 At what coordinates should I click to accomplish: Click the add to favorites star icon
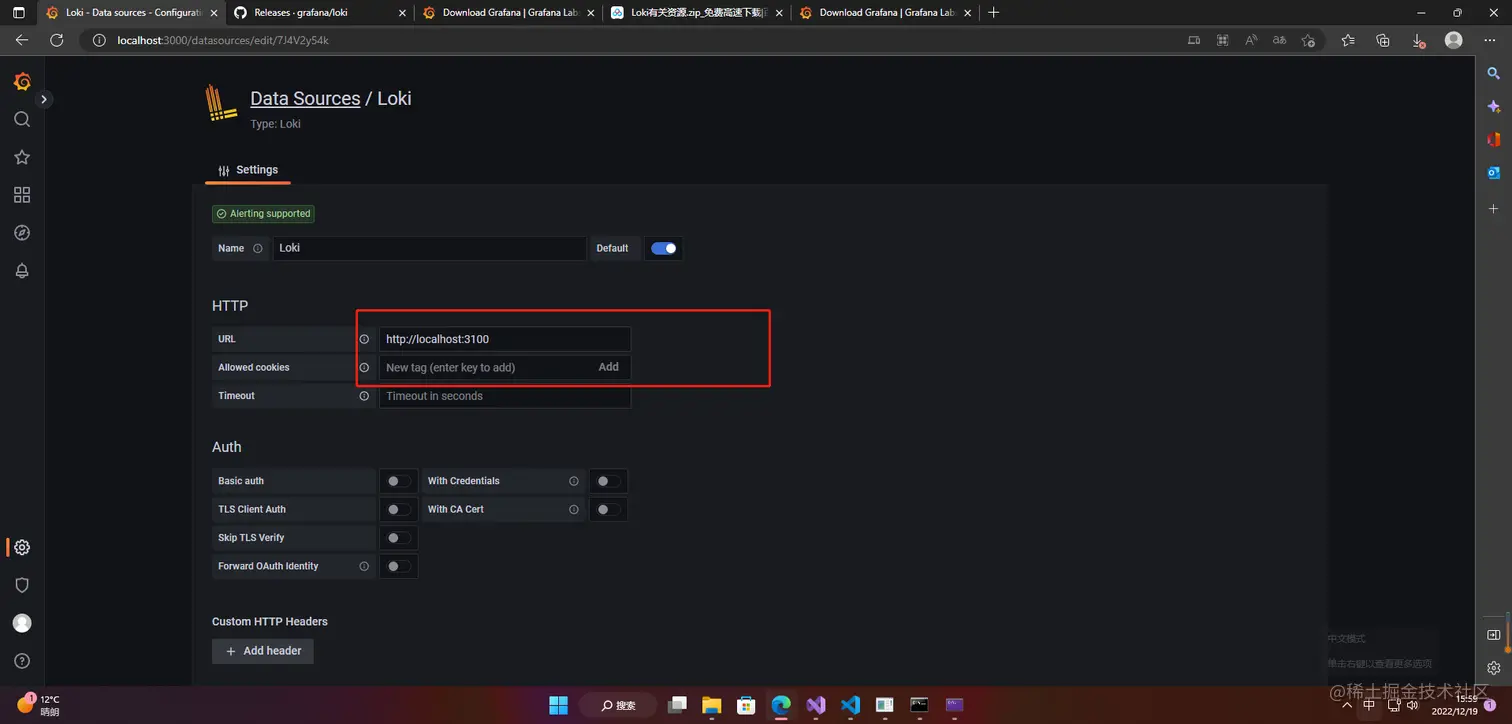click(1308, 40)
